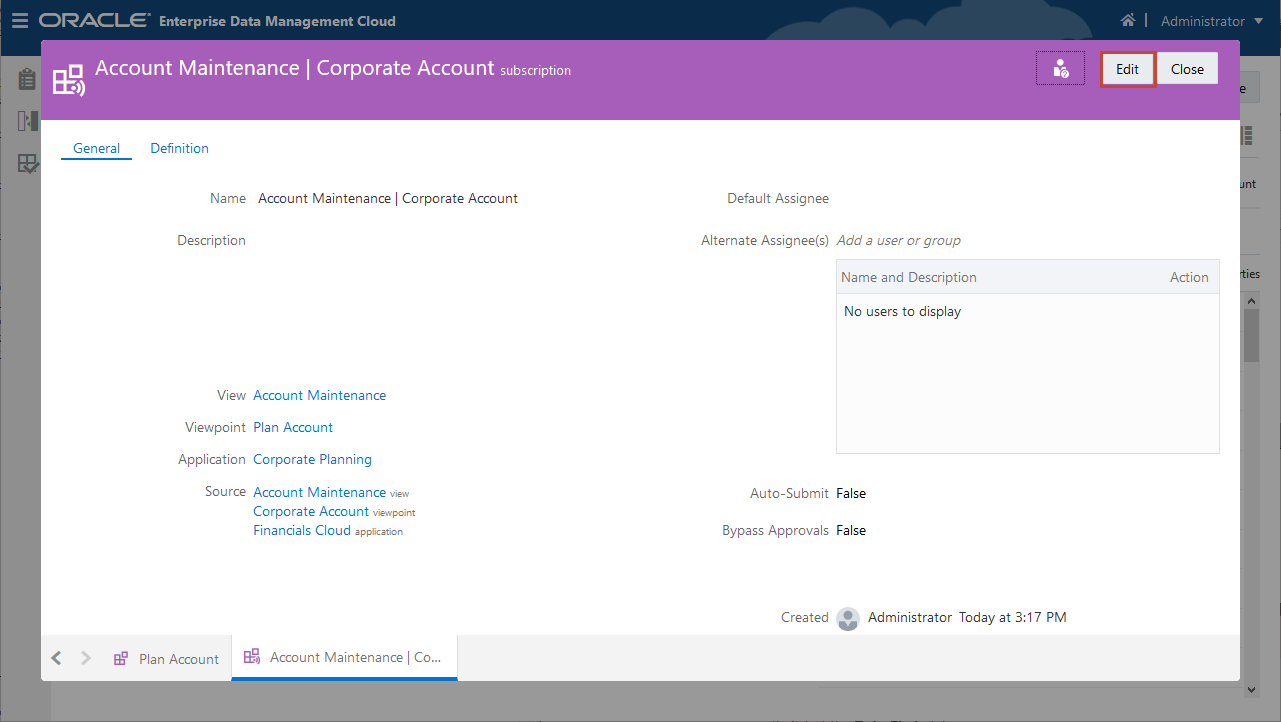Switch to the Definition tab
The height and width of the screenshot is (722, 1281).
[179, 148]
